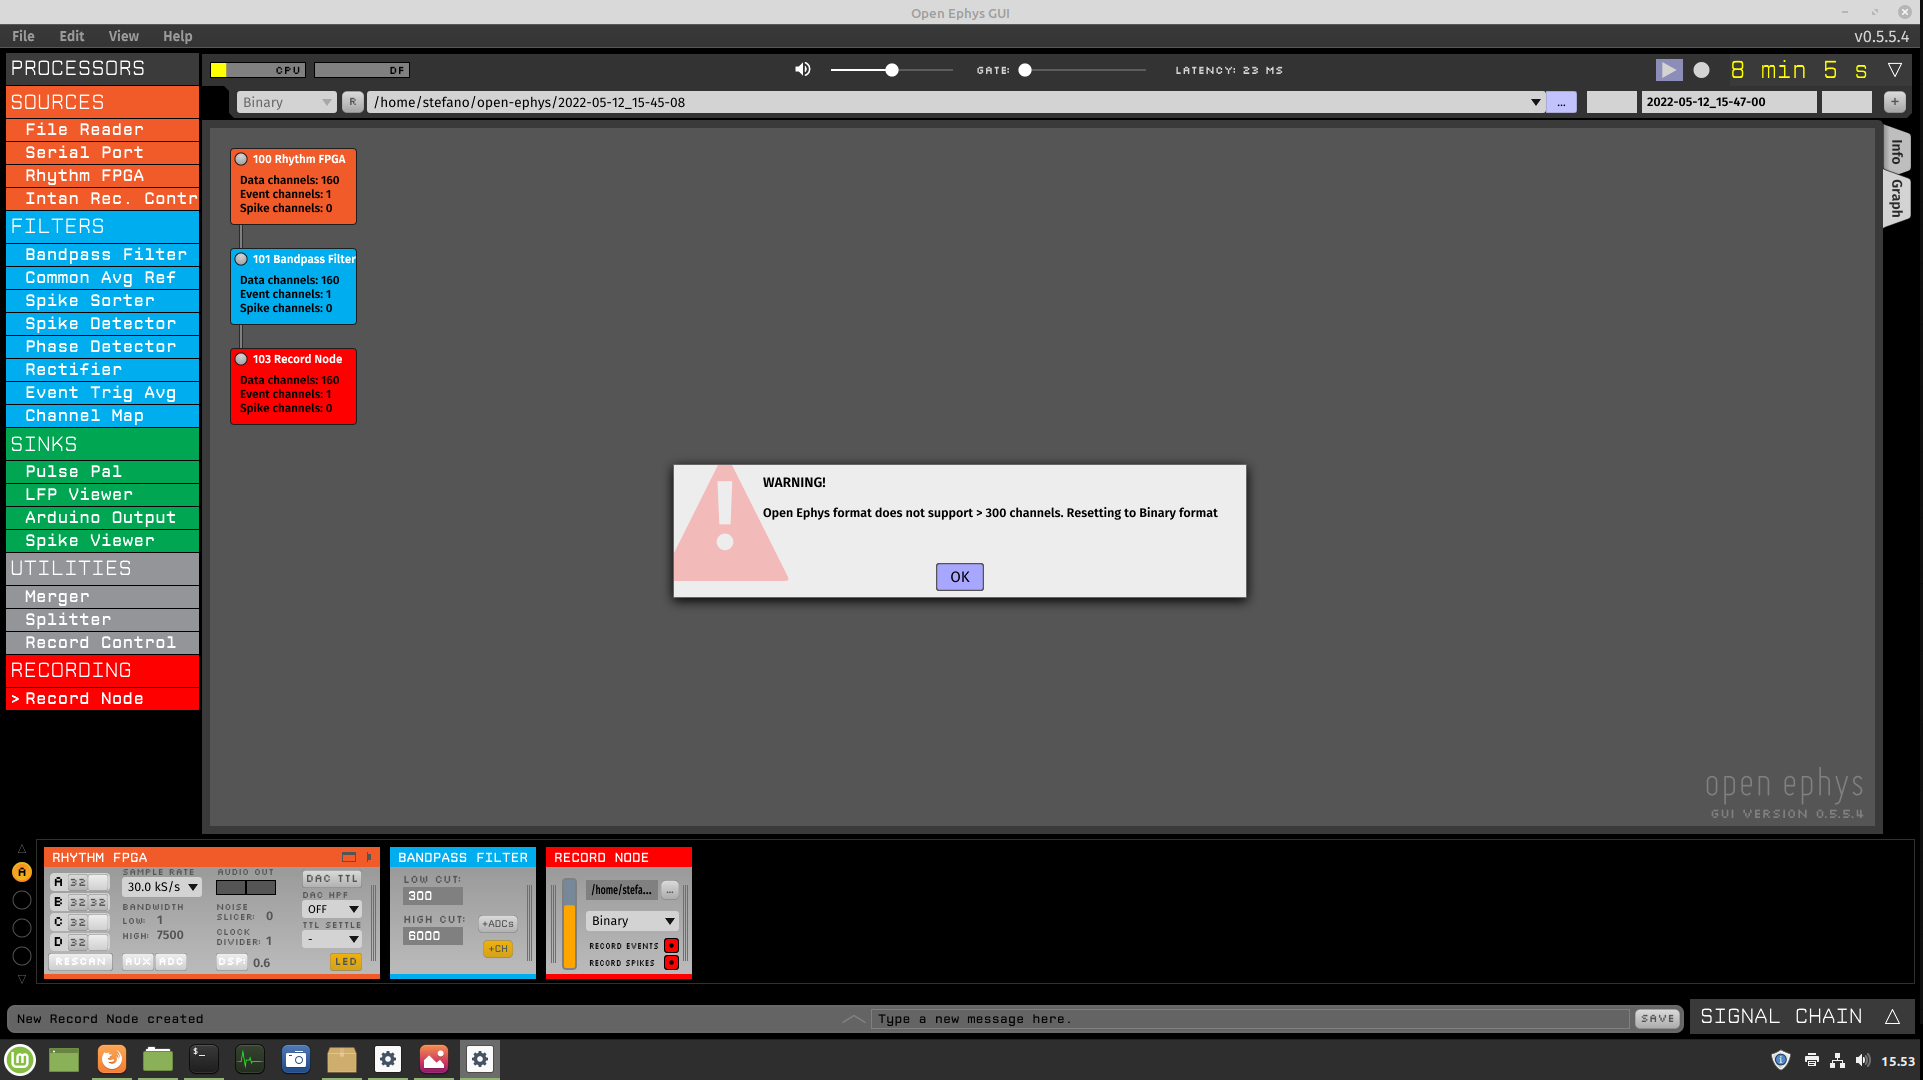This screenshot has height=1080, width=1923.
Task: Open the screenshot tool in the taskbar
Action: (x=296, y=1059)
